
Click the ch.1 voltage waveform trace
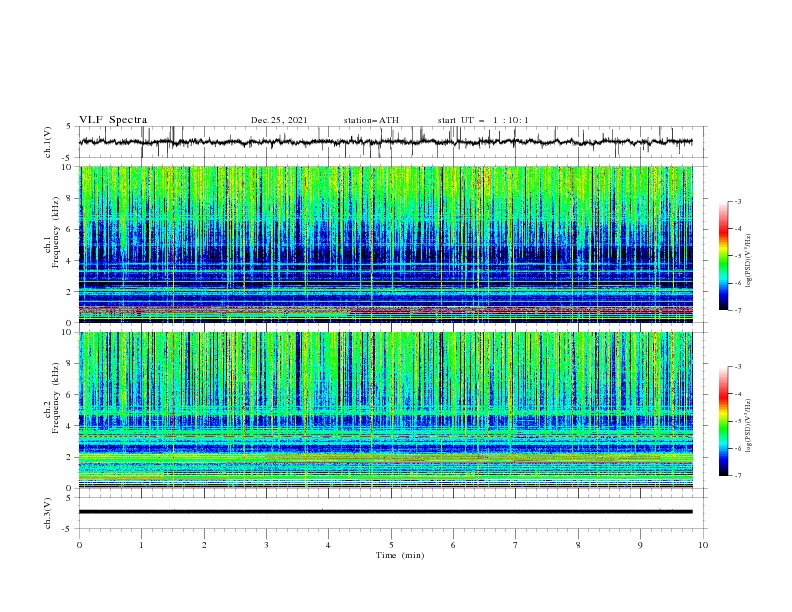pyautogui.click(x=385, y=142)
